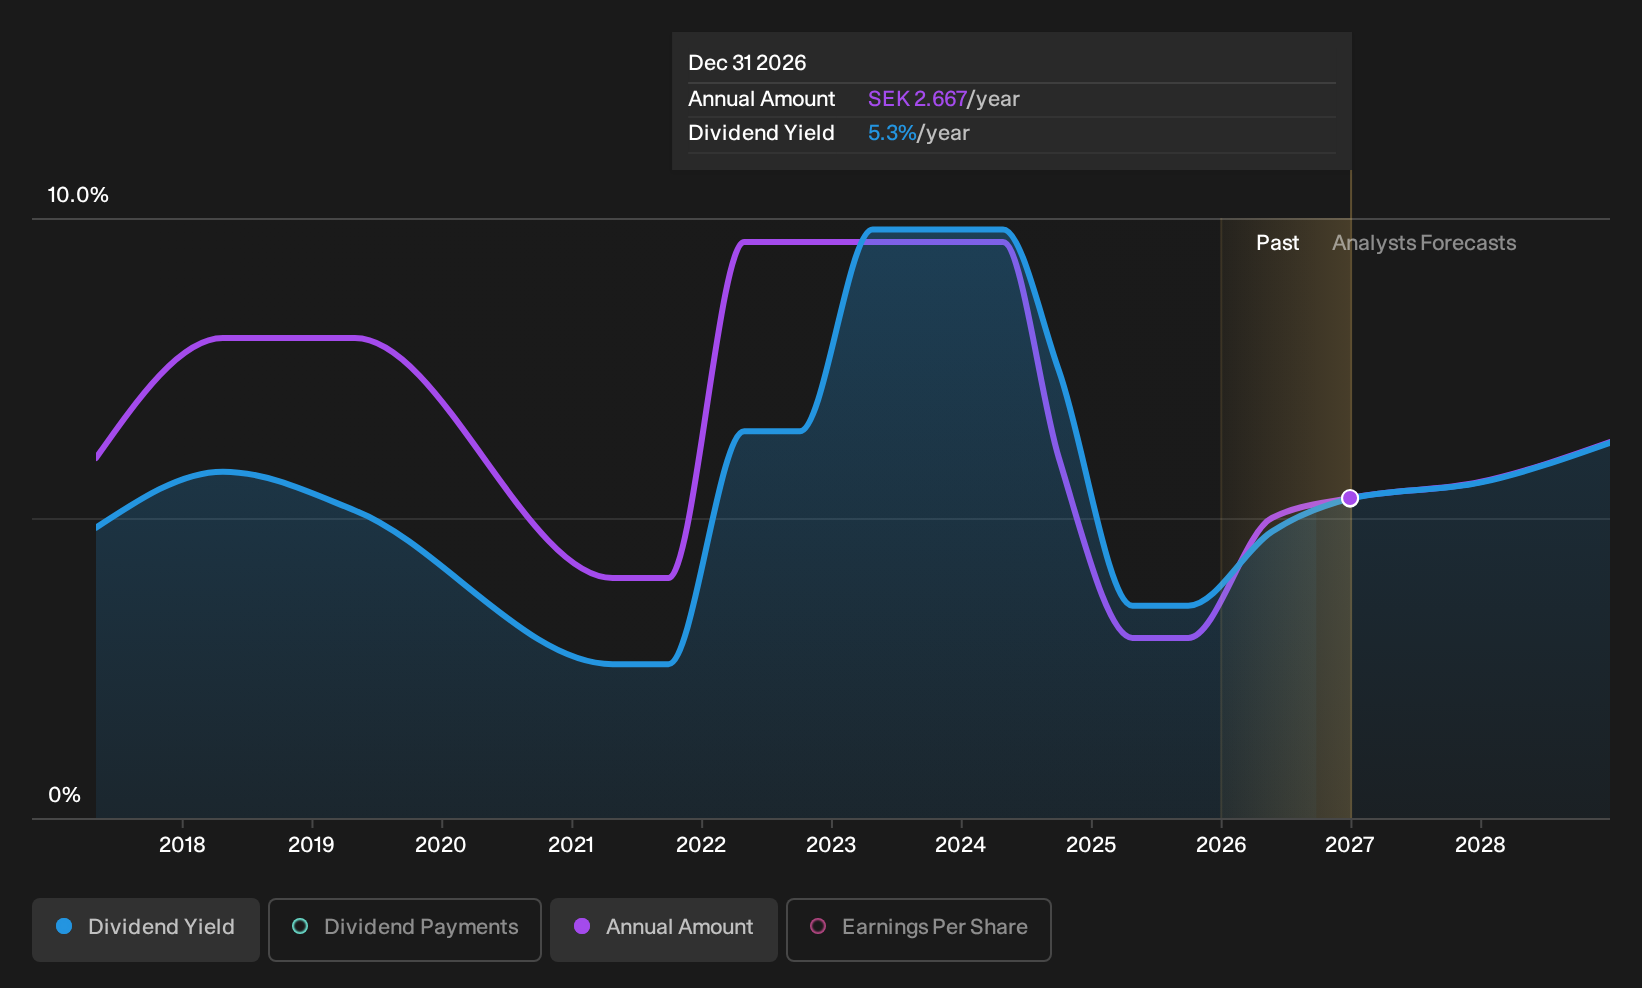
Task: Toggle the Dividend Payments series
Action: [x=405, y=930]
